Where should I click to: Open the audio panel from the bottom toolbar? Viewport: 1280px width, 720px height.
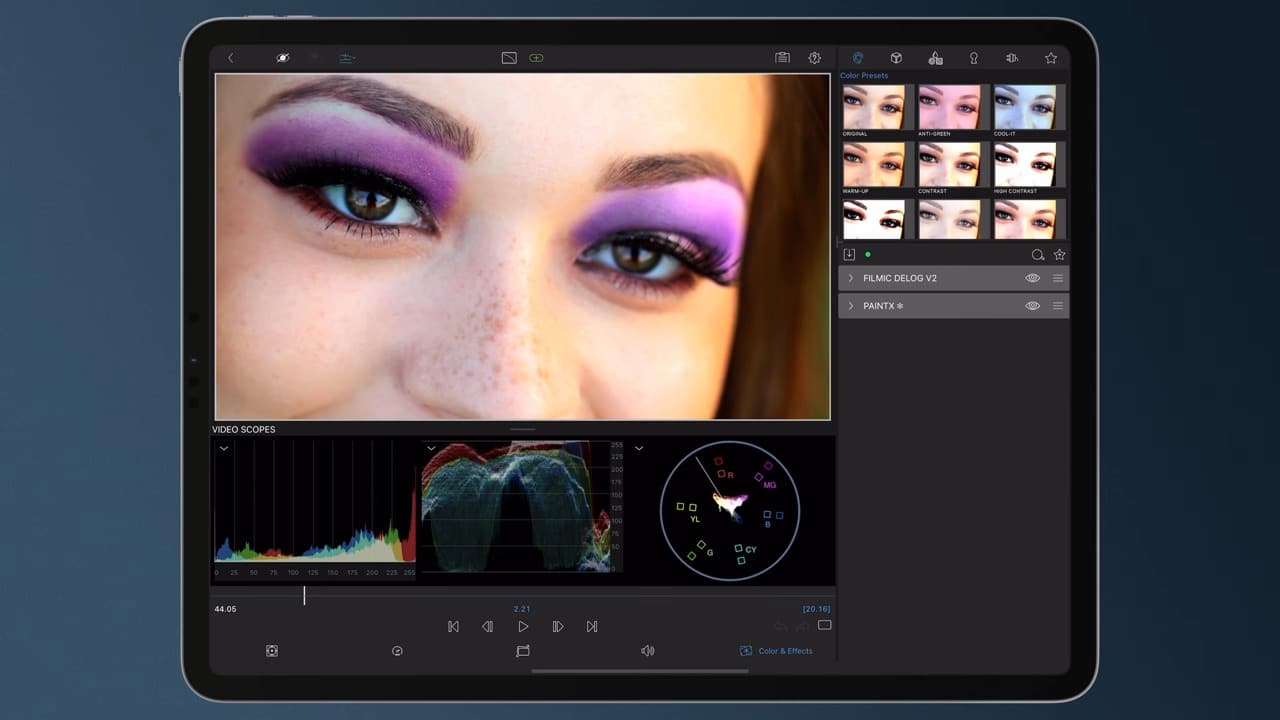pos(648,650)
